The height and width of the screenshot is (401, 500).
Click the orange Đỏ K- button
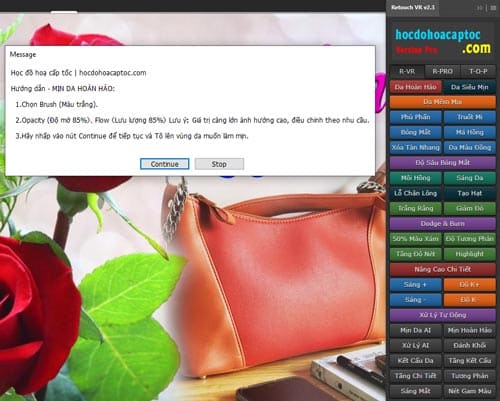[x=470, y=300]
